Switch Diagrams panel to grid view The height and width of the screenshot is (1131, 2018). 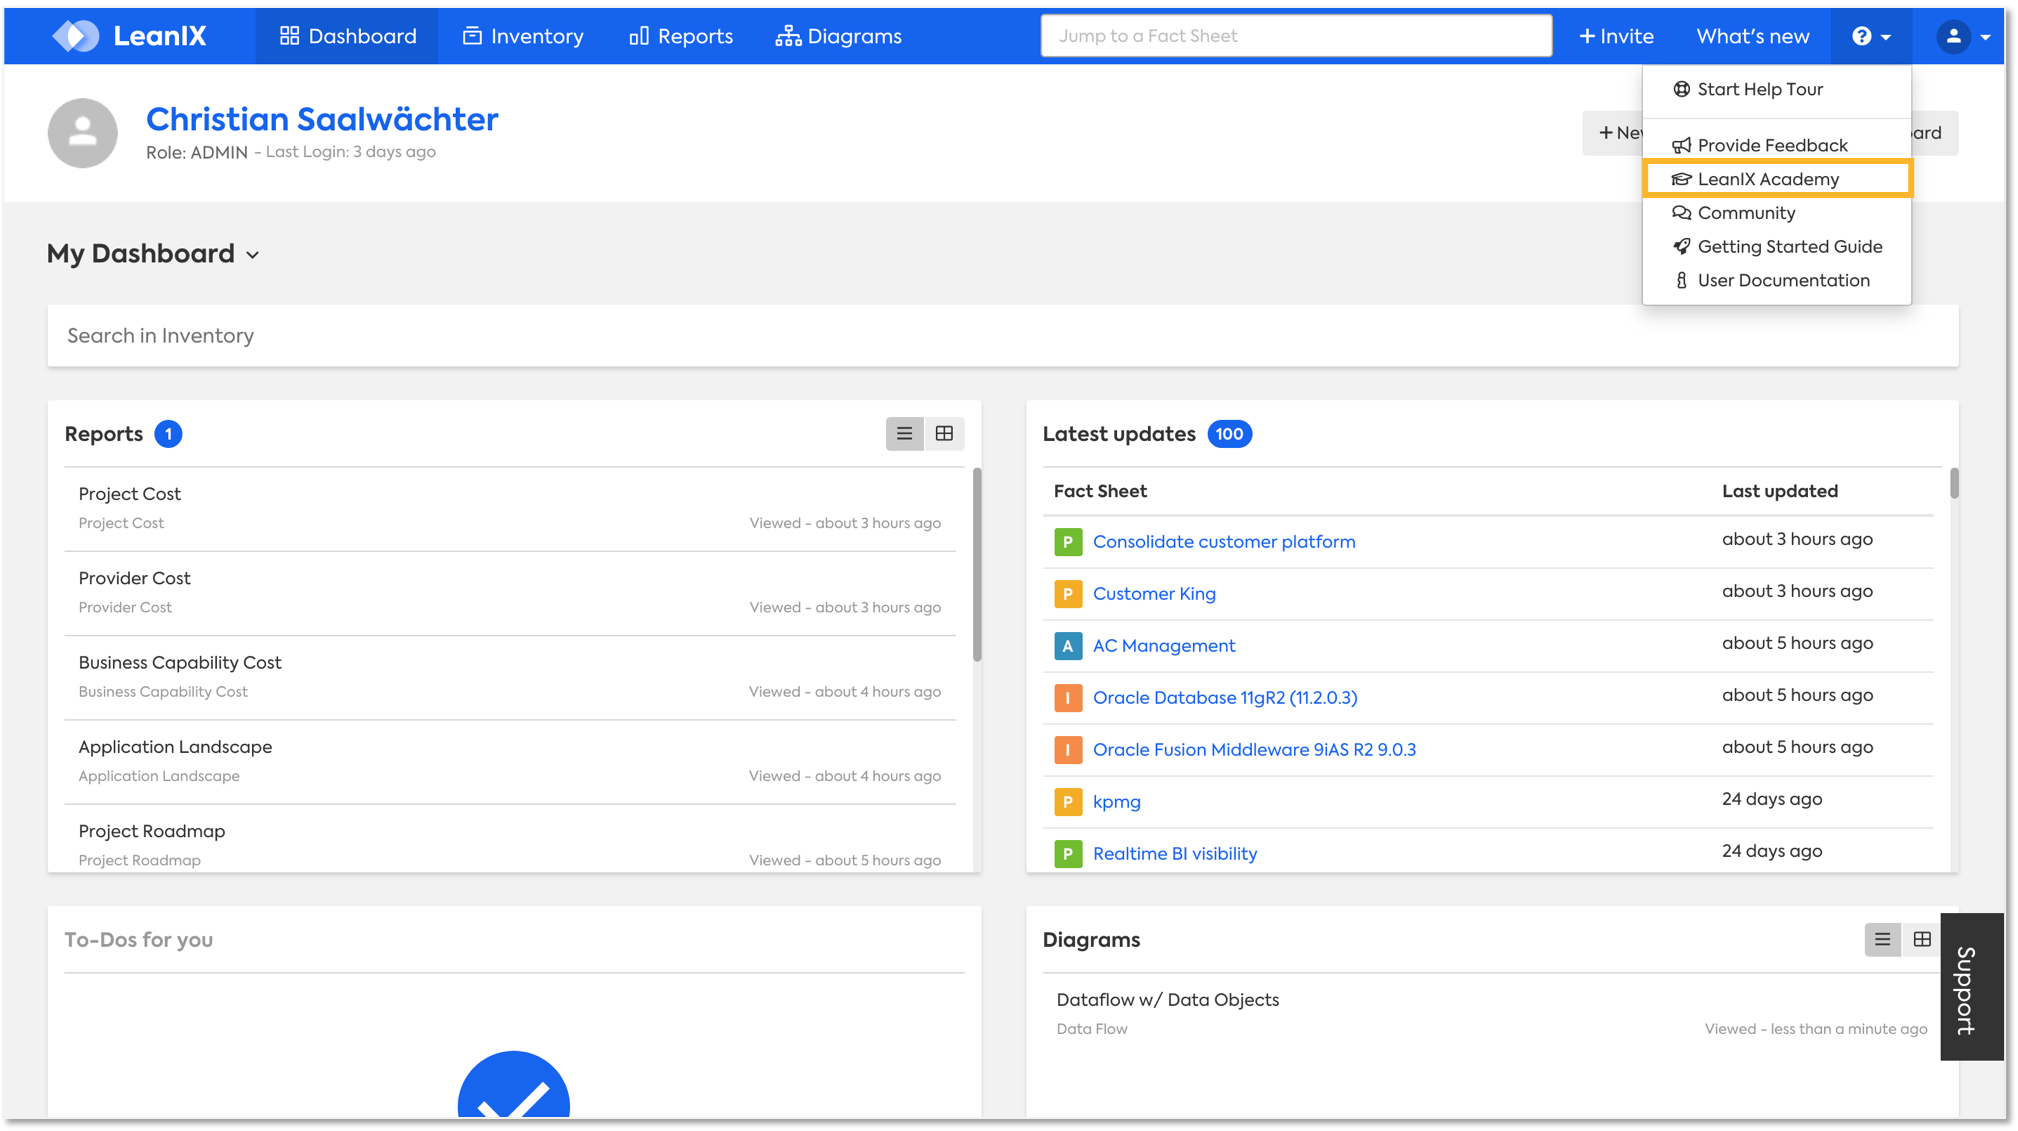[1921, 940]
